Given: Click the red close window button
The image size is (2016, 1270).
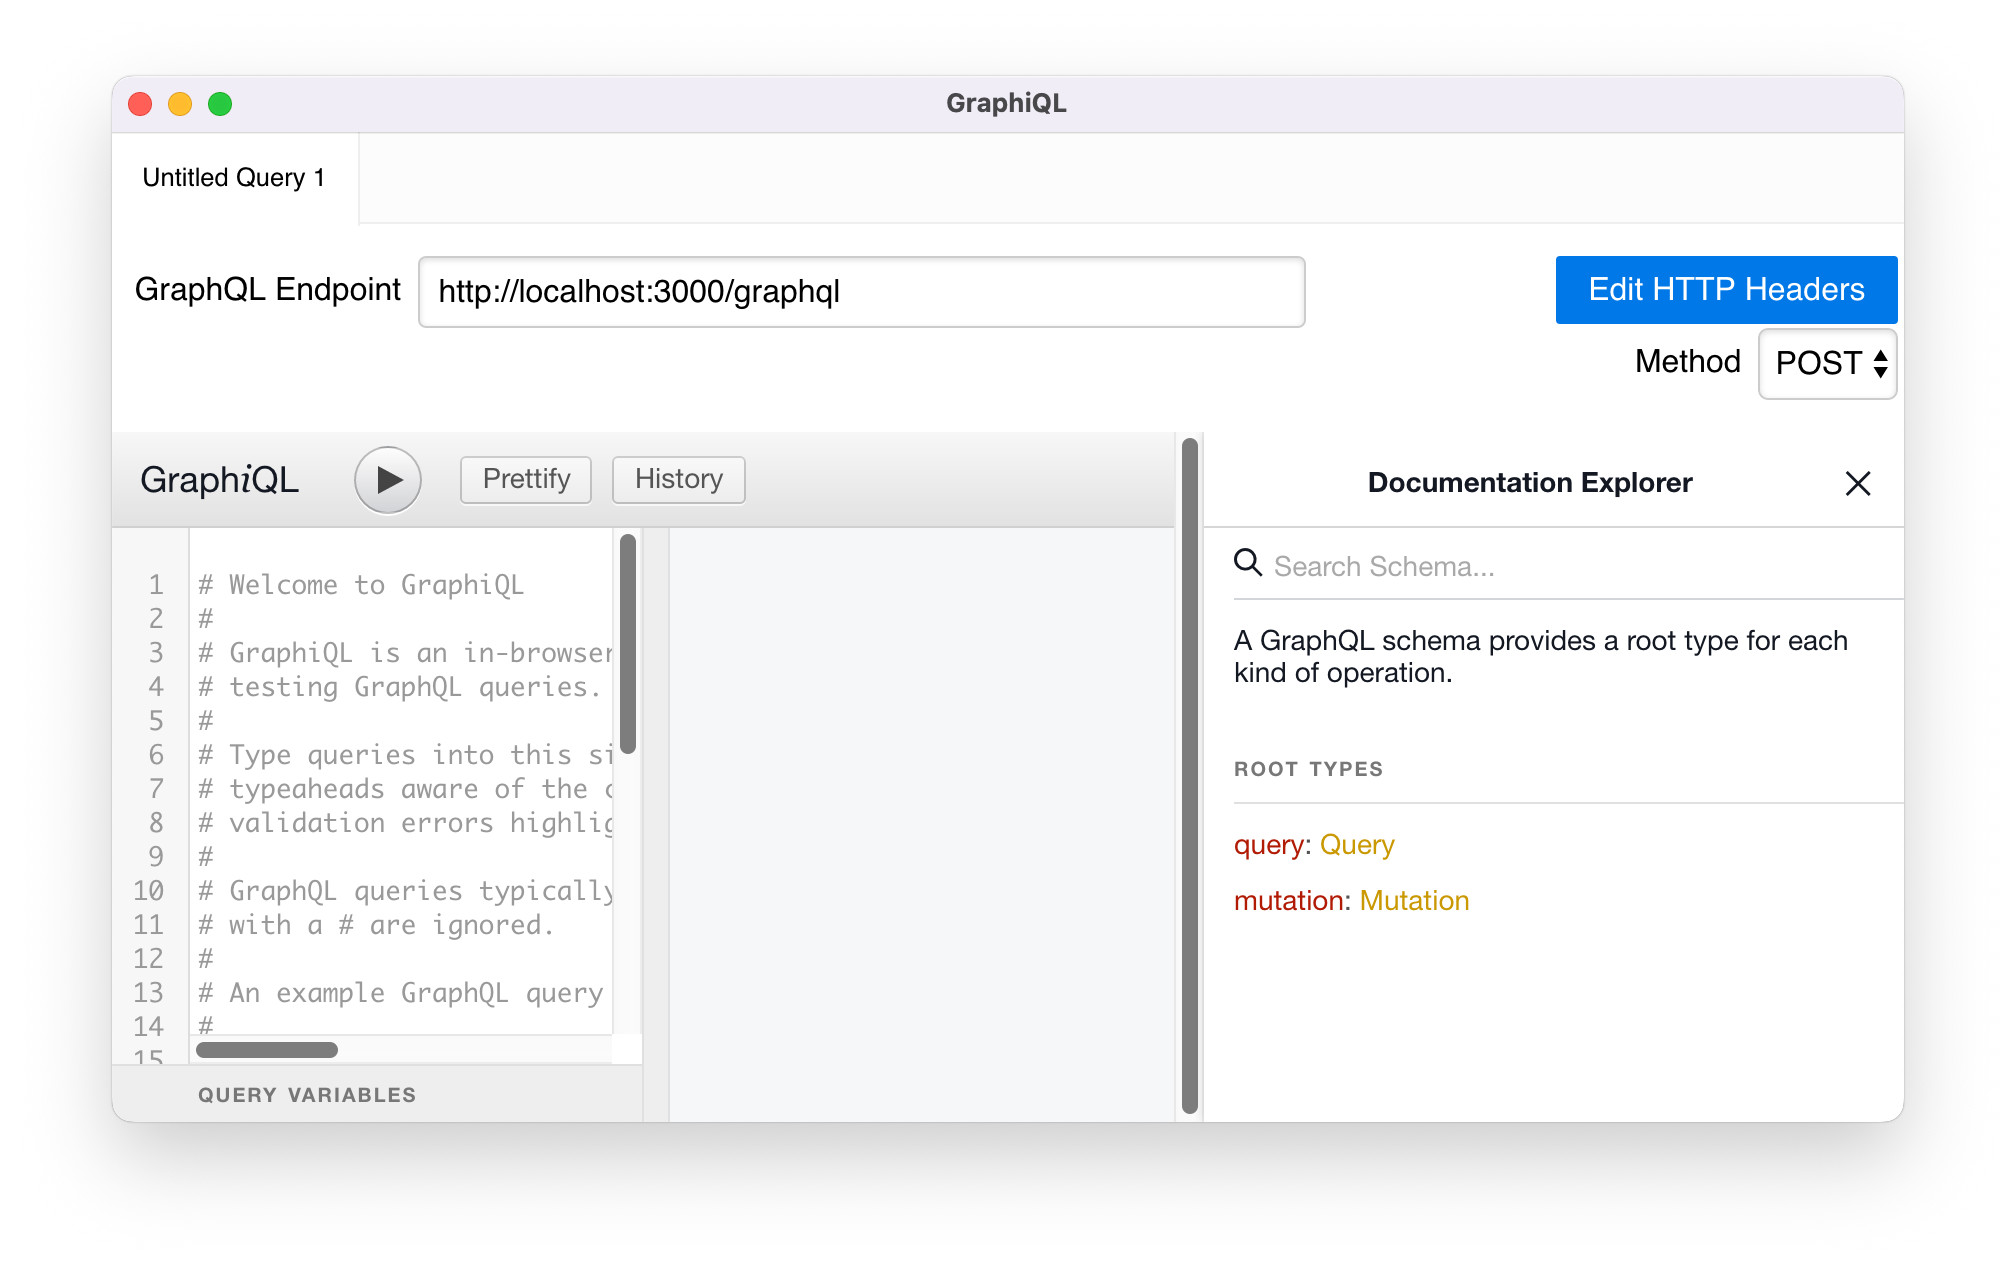Looking at the screenshot, I should click(x=141, y=104).
